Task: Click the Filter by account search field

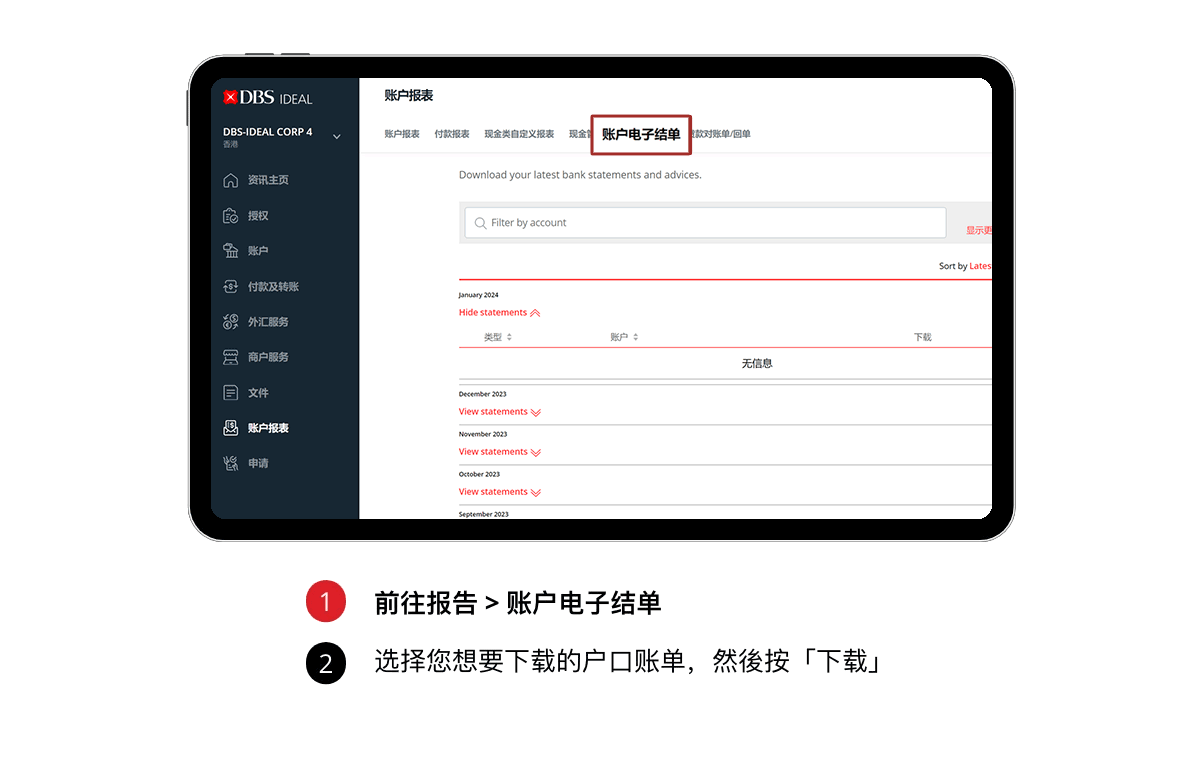Action: coord(705,223)
